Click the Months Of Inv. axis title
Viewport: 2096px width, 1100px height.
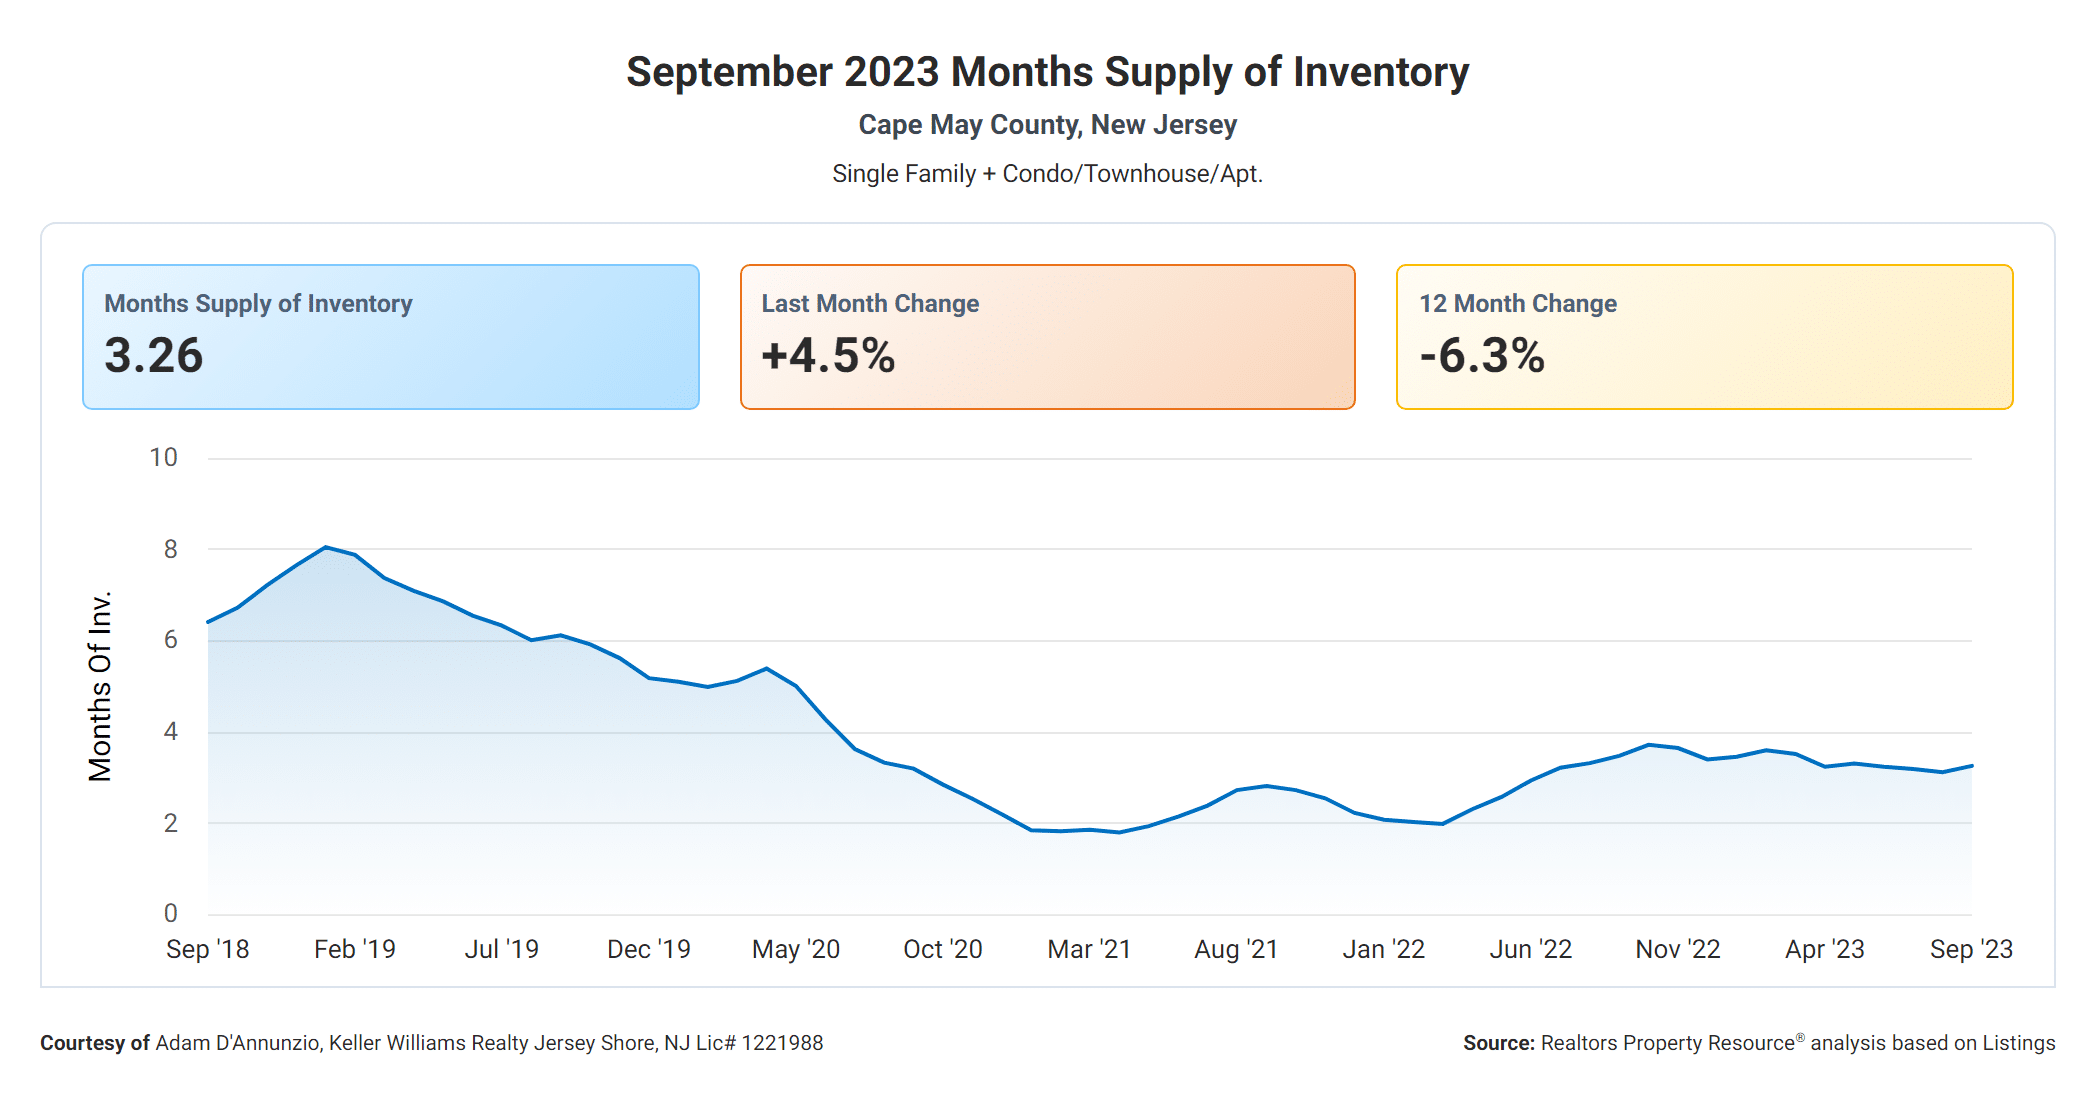(x=100, y=686)
